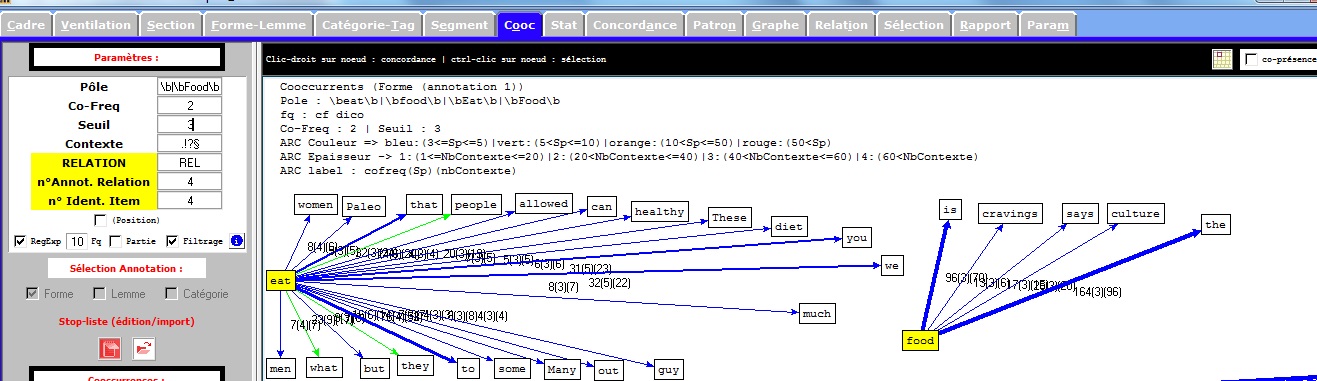Screen dimensions: 1317x381
Task: Click the Stop-liste (édition/import) label
Action: point(127,321)
